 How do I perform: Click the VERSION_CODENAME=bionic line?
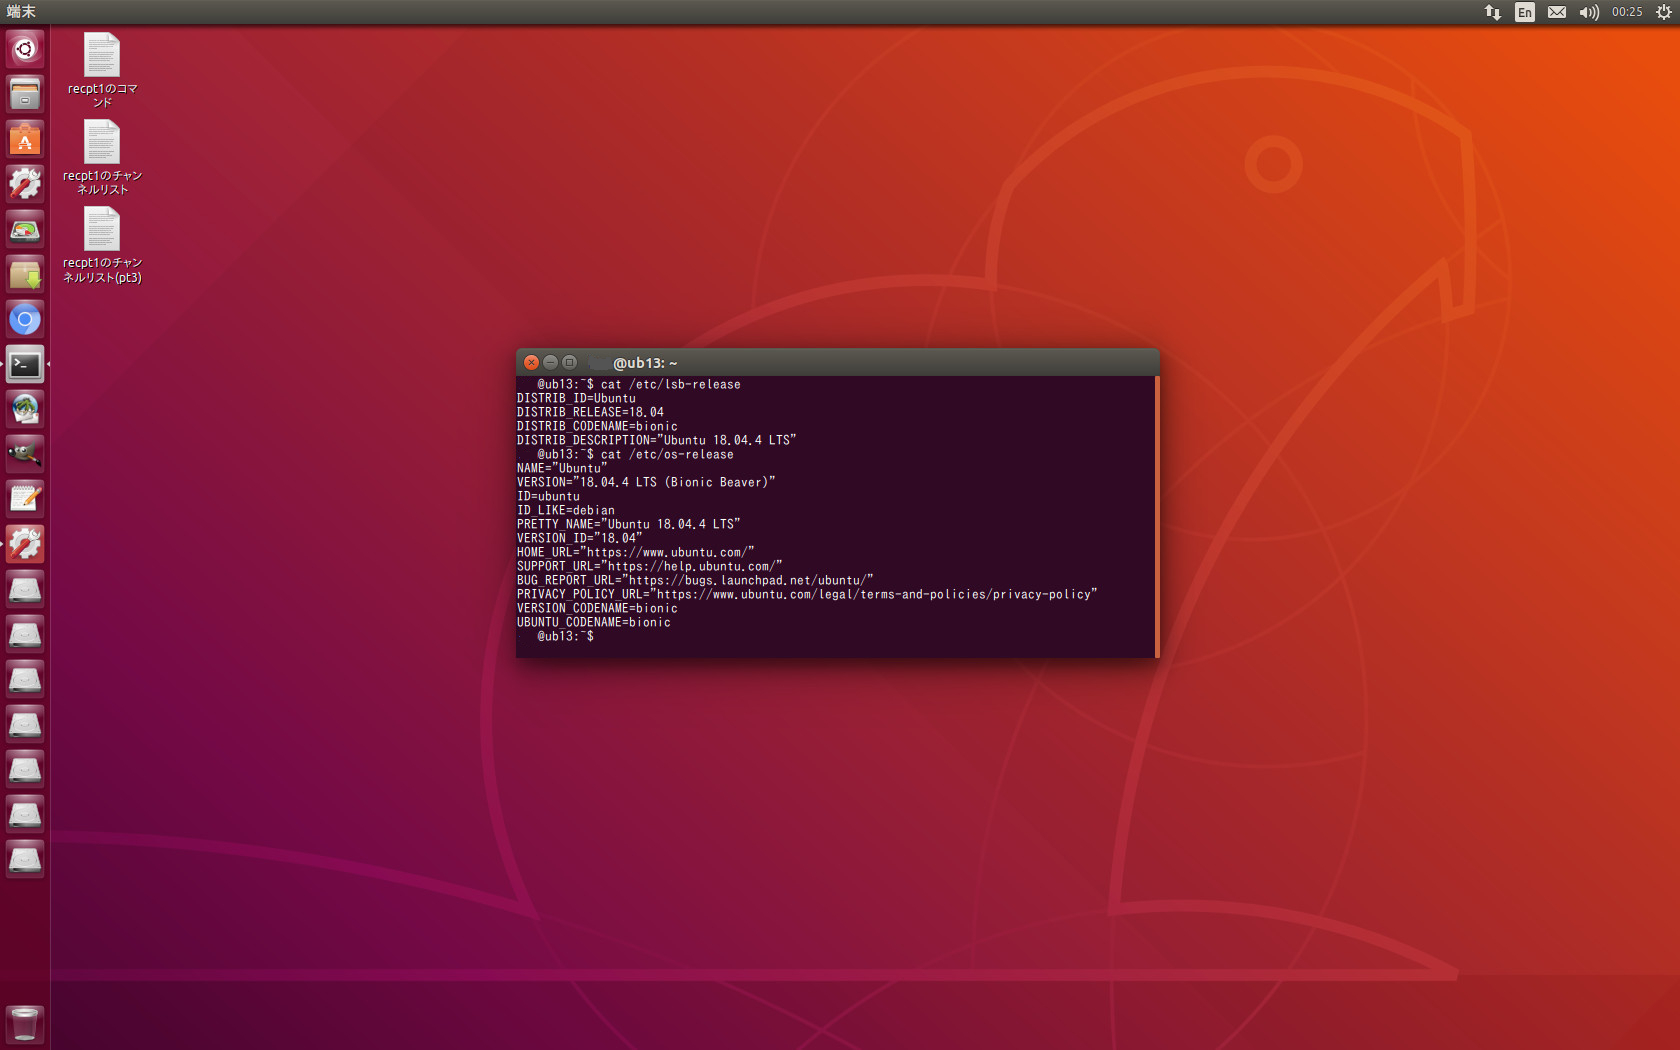pyautogui.click(x=597, y=608)
